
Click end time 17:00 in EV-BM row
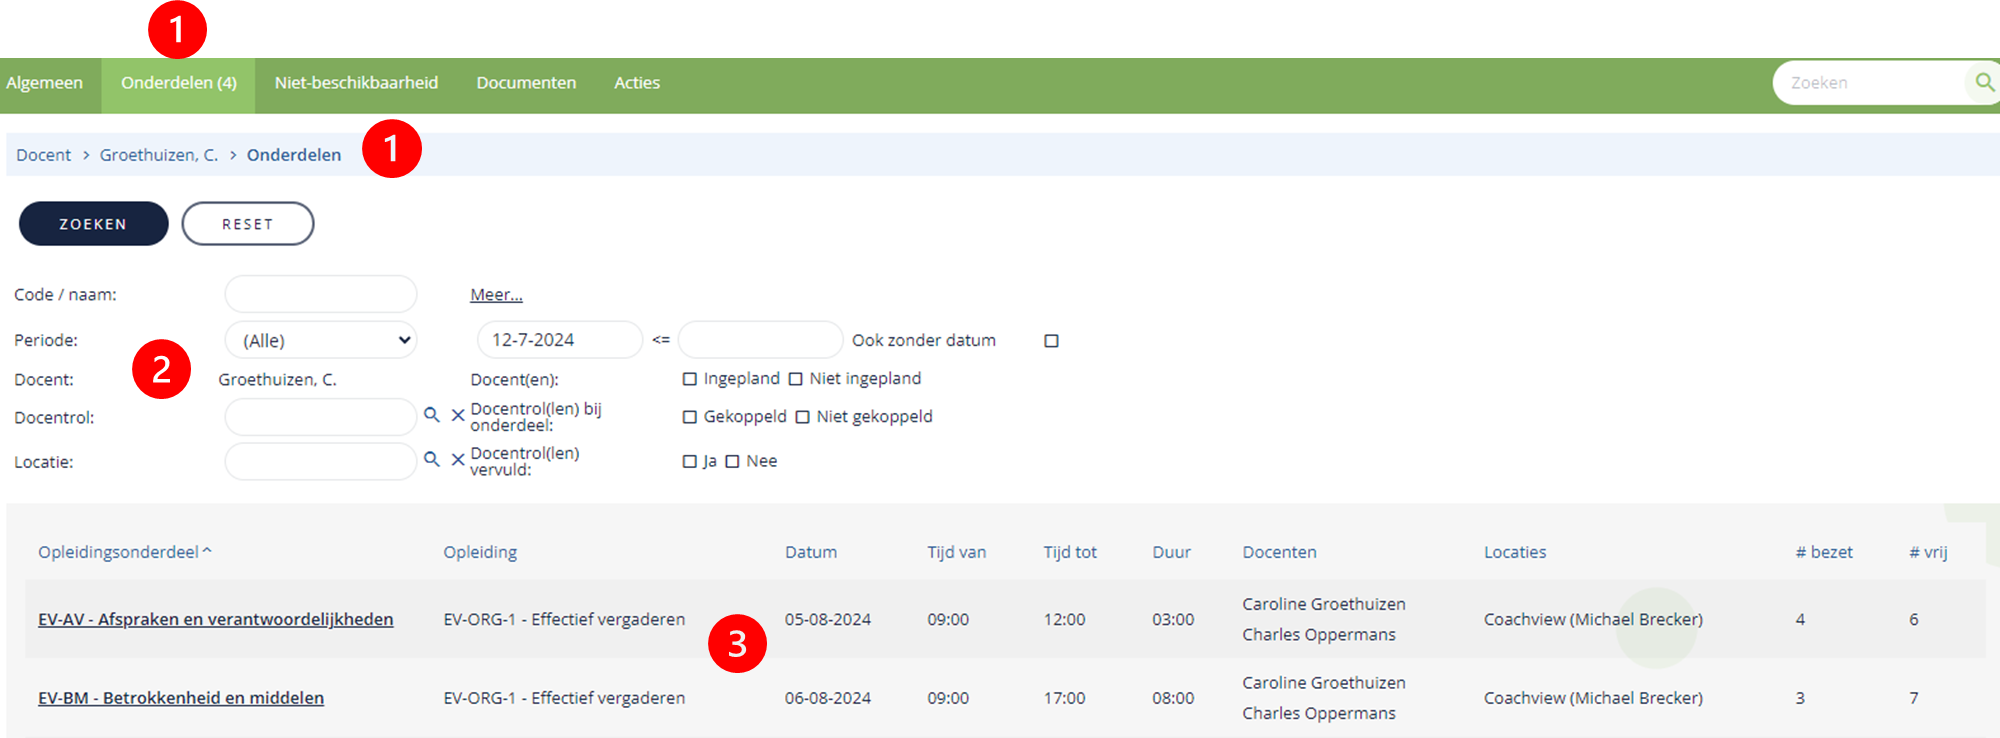(1064, 698)
